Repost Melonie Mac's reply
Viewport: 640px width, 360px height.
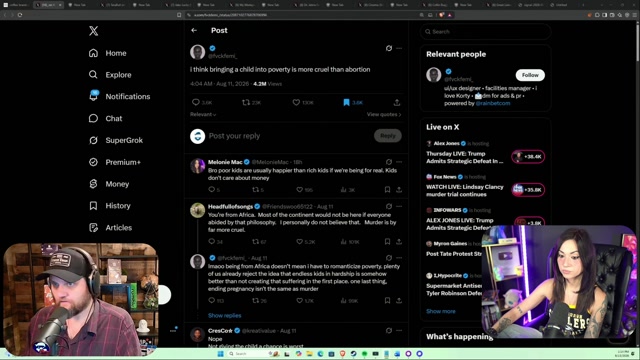[256, 189]
